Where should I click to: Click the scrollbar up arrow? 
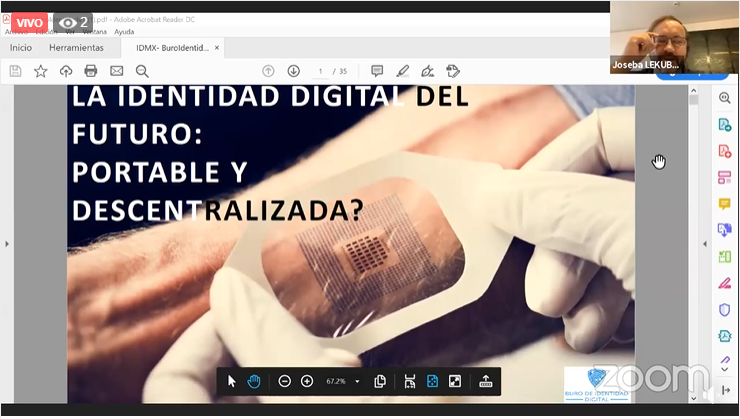(x=693, y=91)
